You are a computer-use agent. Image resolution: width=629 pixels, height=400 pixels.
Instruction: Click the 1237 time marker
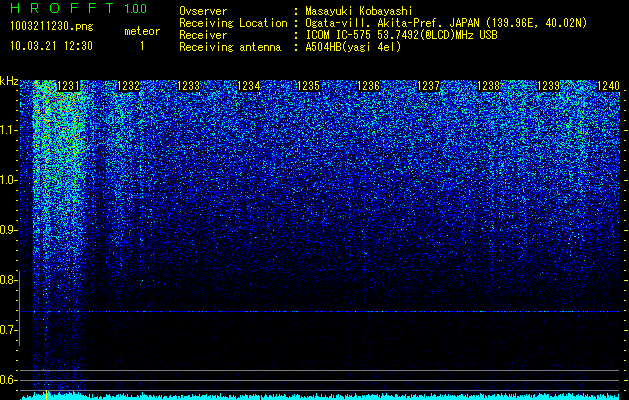coord(428,86)
